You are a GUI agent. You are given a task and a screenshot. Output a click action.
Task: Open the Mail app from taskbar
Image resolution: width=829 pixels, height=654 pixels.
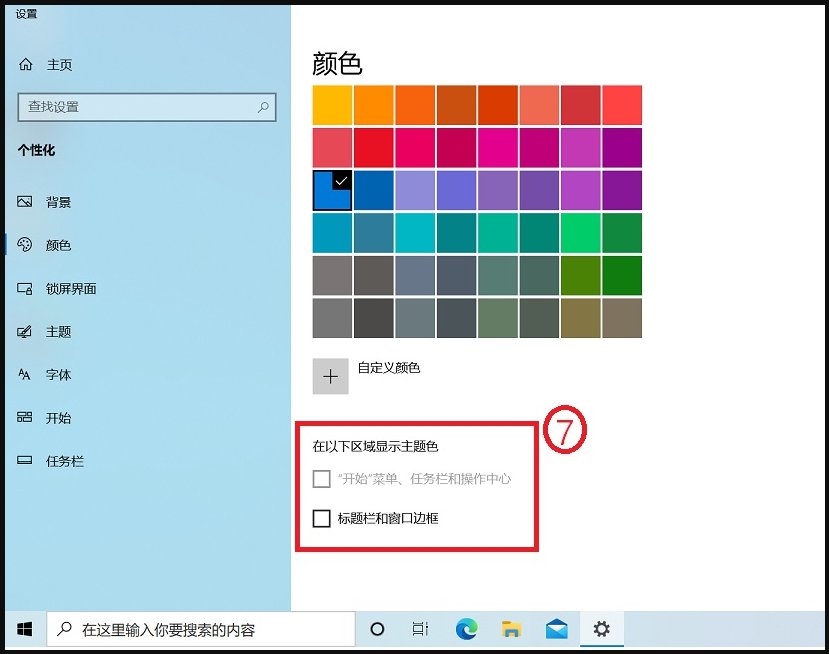pos(557,629)
